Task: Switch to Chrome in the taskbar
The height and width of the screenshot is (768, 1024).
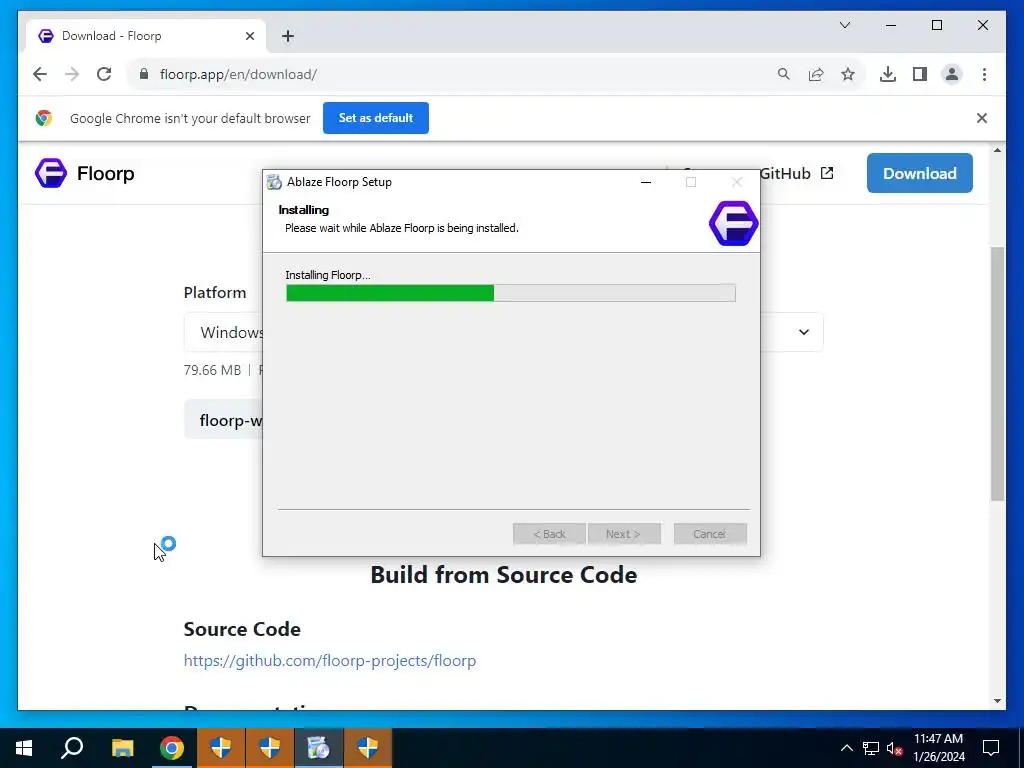Action: (x=172, y=748)
